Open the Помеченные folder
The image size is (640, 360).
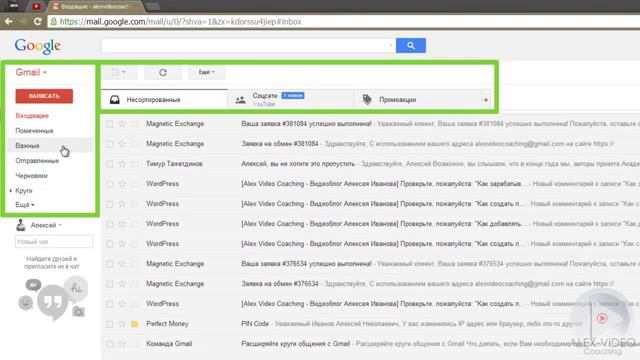34,131
